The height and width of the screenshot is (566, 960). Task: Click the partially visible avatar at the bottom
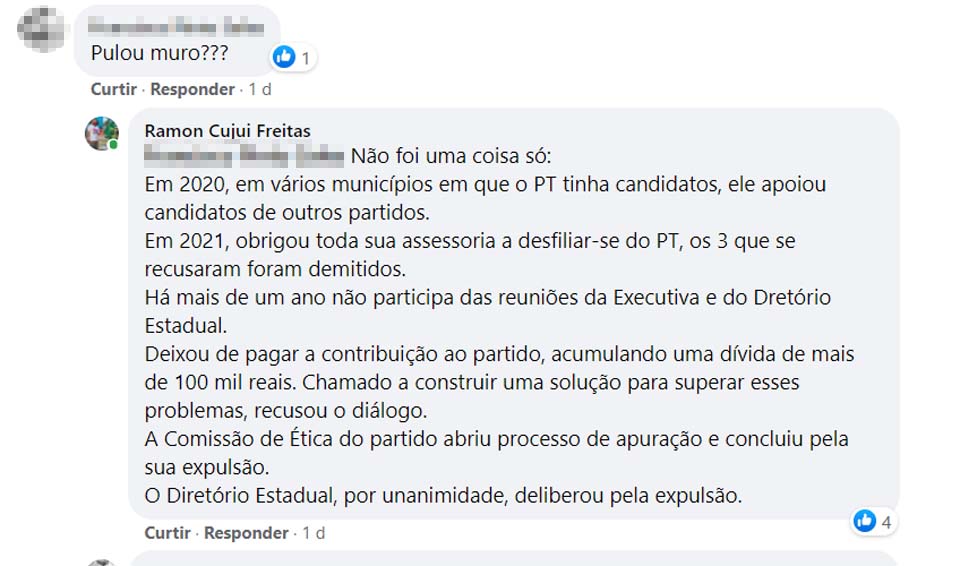(102, 562)
